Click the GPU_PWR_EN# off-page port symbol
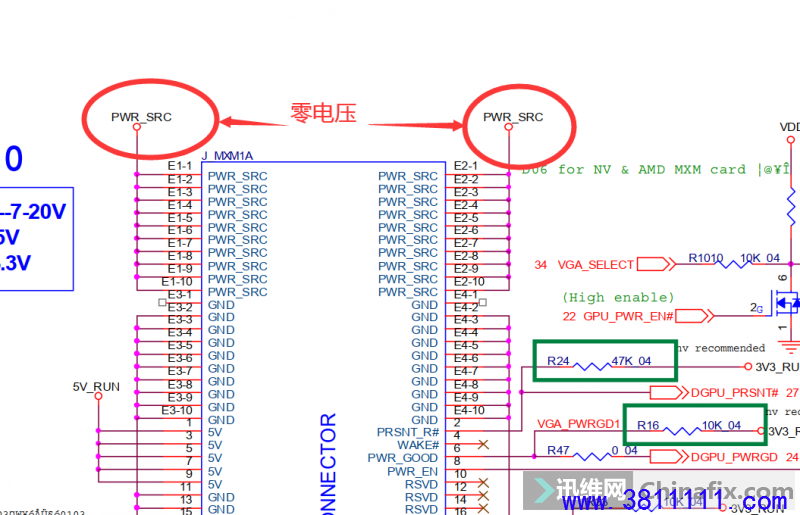Viewport: 800px width, 515px height. [694, 316]
